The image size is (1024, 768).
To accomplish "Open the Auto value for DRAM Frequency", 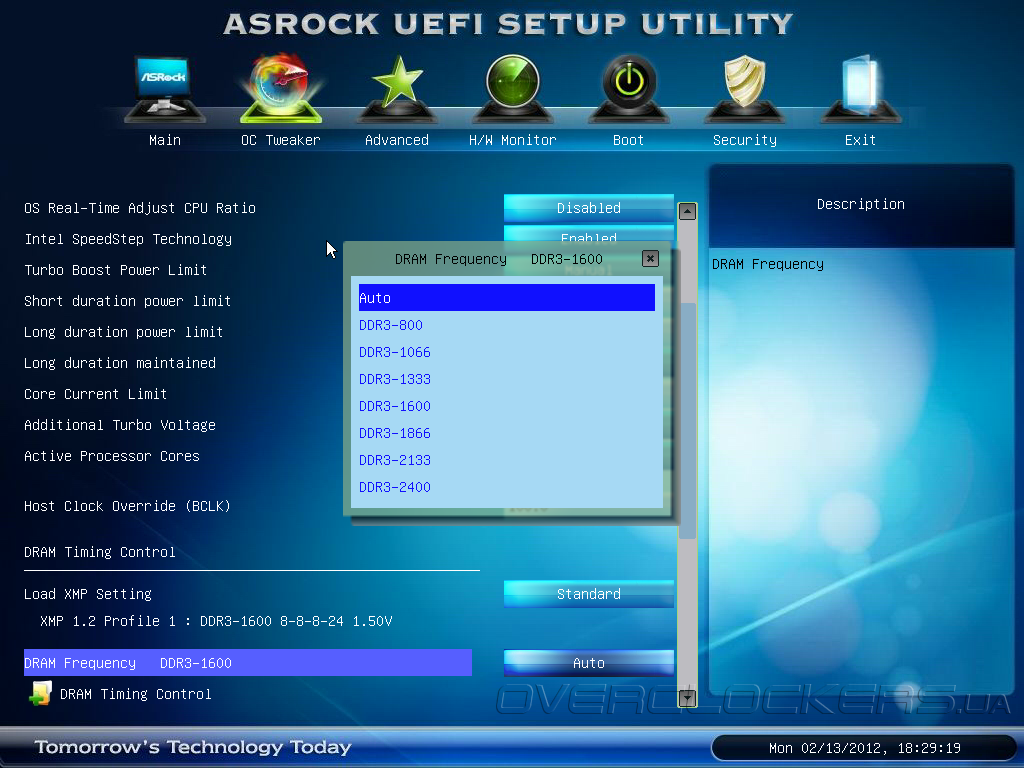I will coord(588,663).
